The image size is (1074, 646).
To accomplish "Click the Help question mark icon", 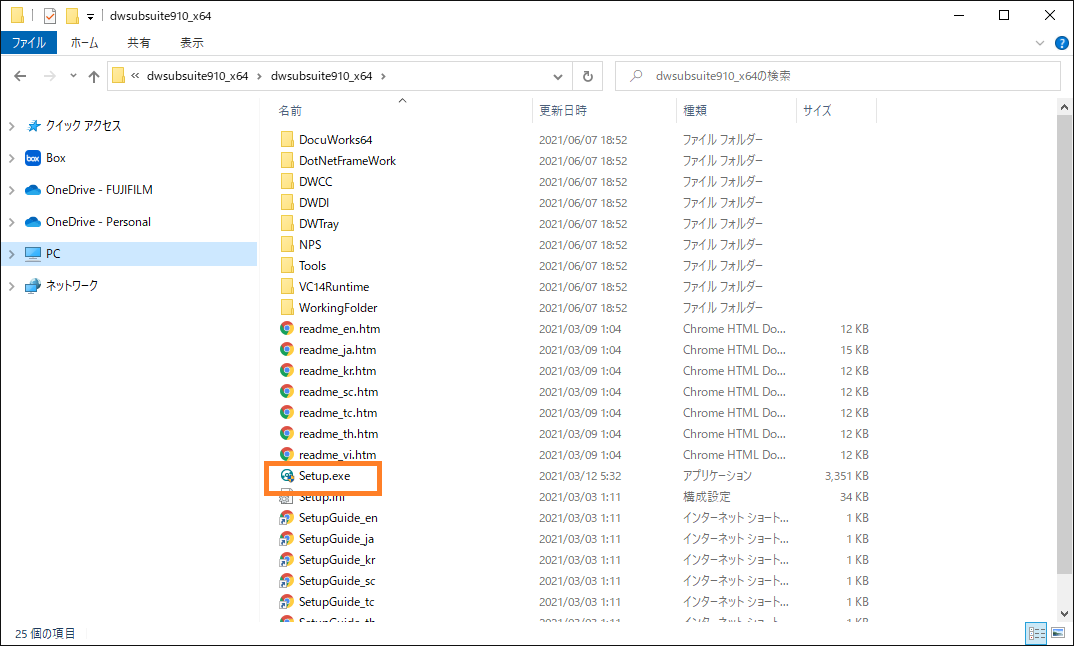I will (1061, 42).
